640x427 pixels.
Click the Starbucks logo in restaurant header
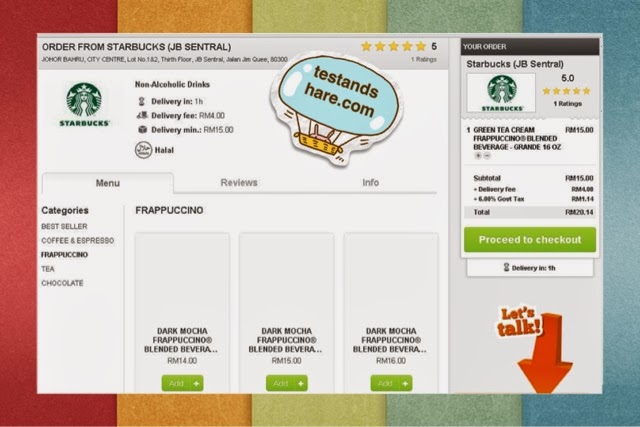[84, 105]
